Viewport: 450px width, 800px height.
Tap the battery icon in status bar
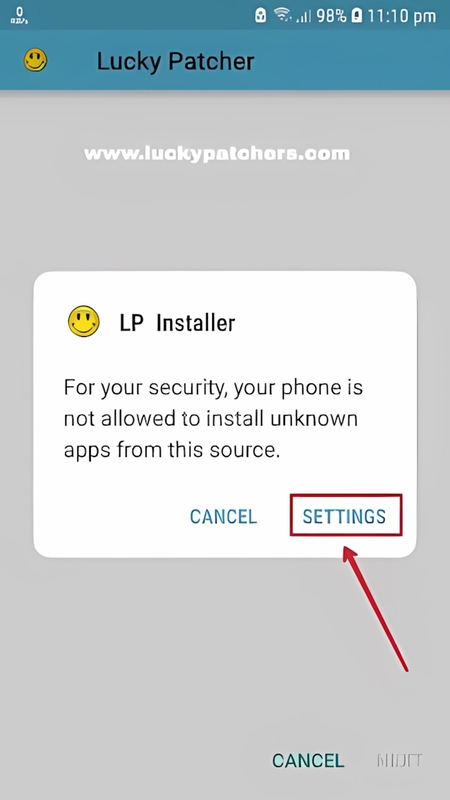coord(357,15)
